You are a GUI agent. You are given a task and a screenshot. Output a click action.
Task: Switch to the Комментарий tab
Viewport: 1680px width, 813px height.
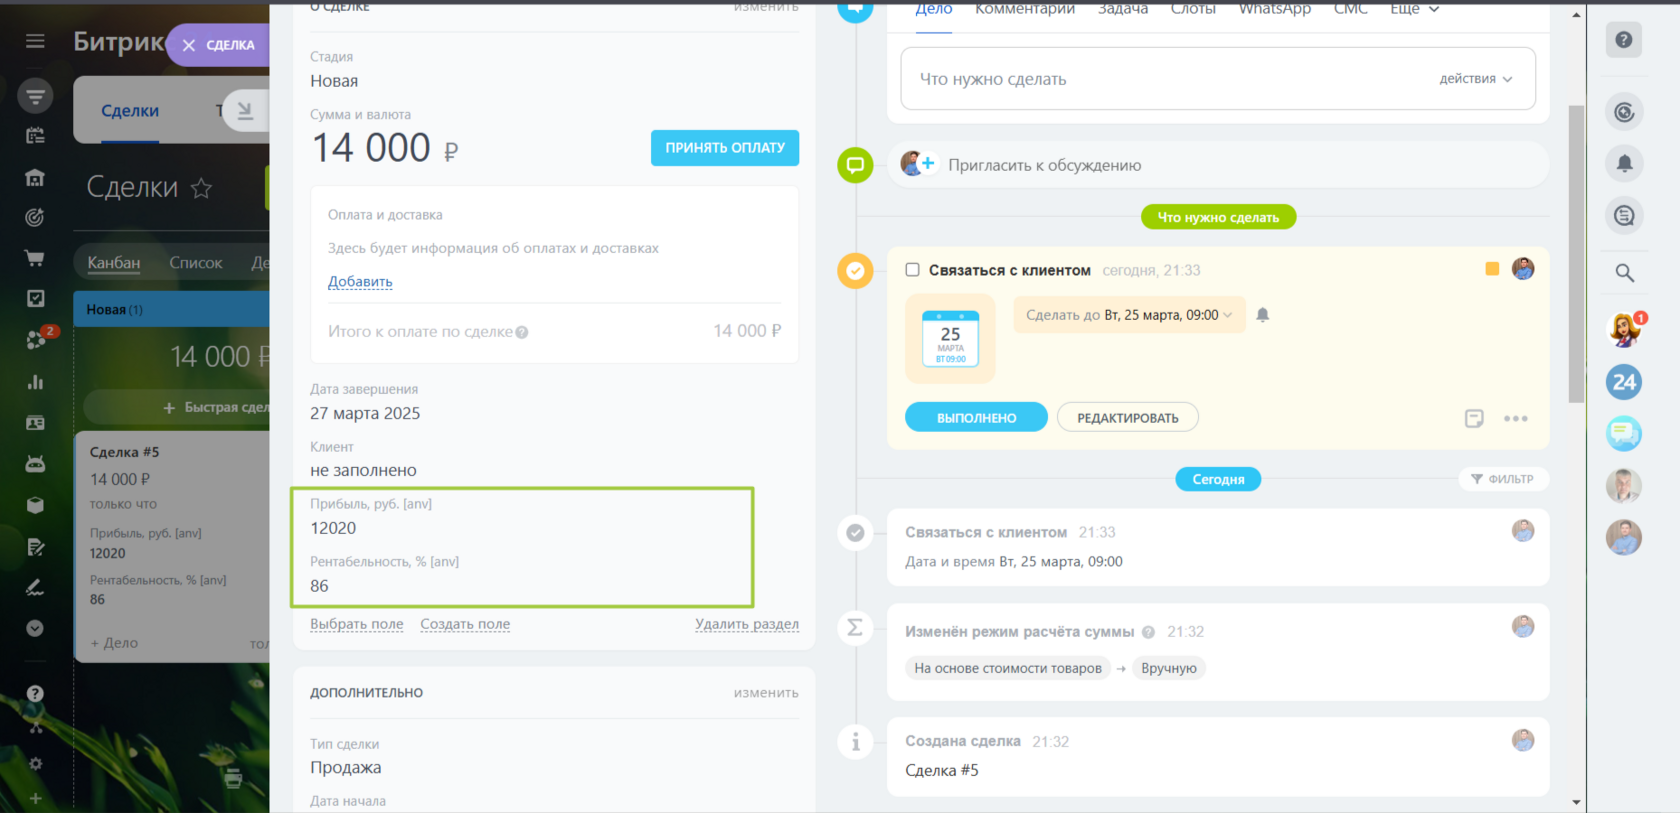point(1025,9)
